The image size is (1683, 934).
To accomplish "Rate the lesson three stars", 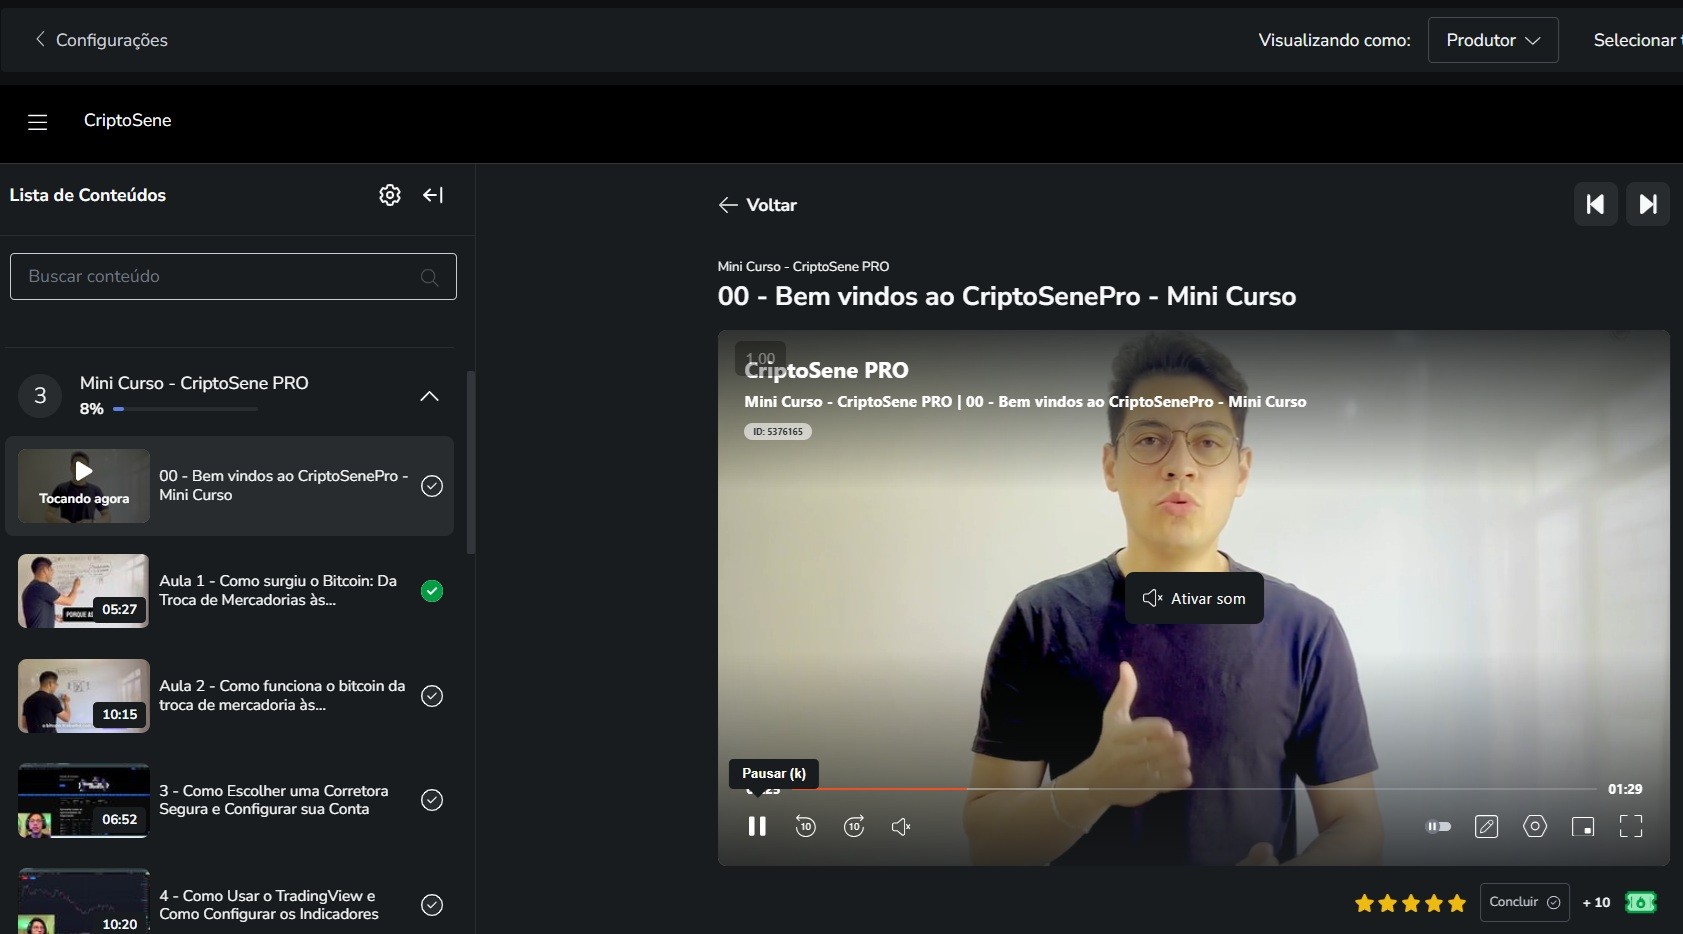I will pyautogui.click(x=1411, y=903).
